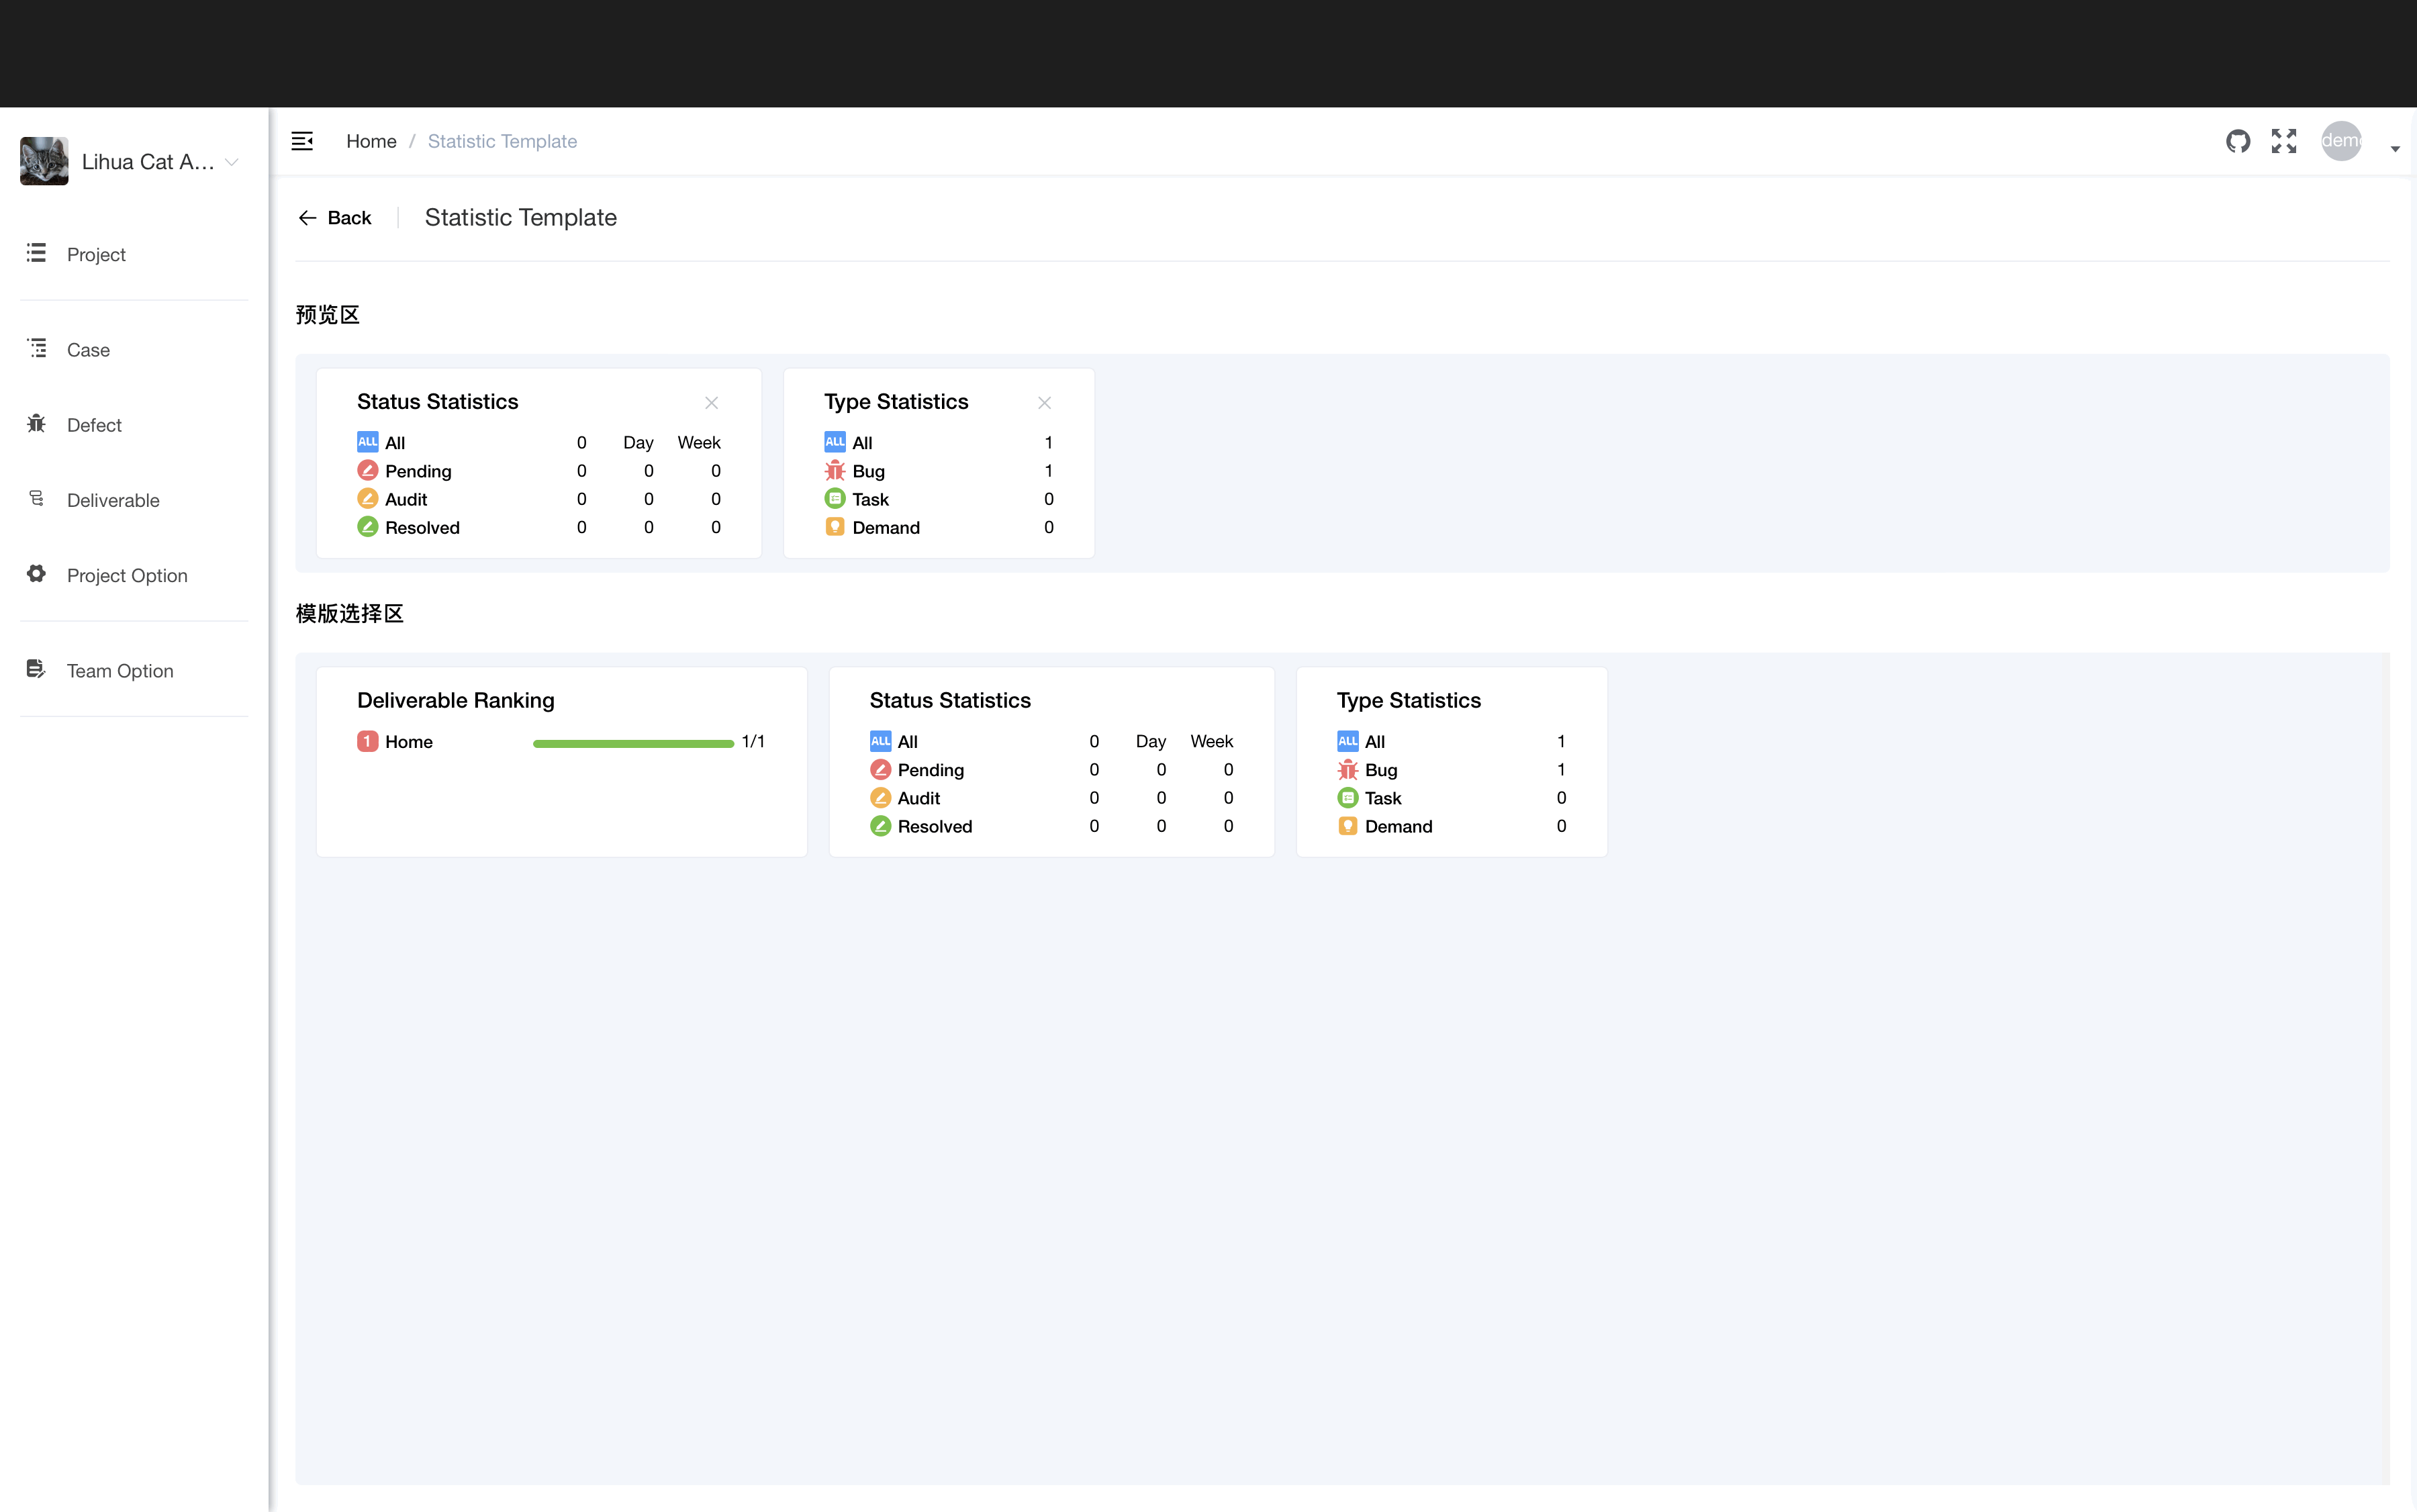Click the Project Option gear icon
The height and width of the screenshot is (1512, 2417).
click(x=36, y=573)
